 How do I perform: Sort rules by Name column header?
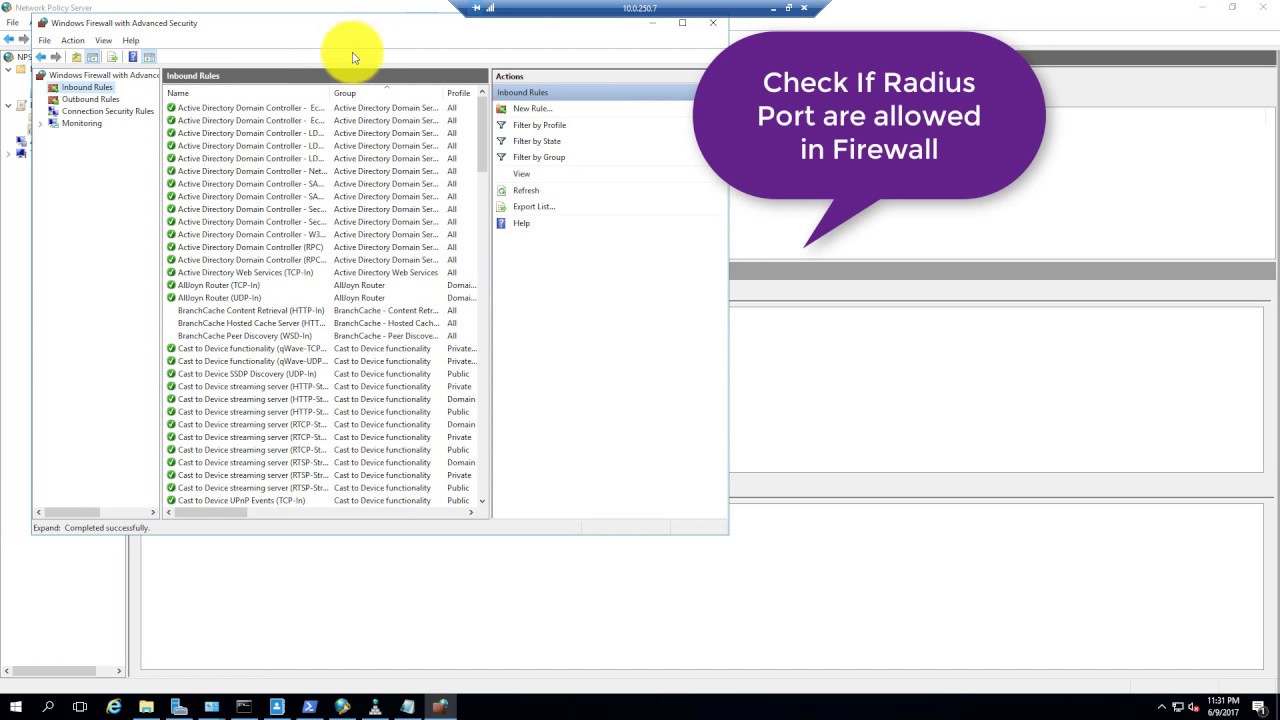coord(247,93)
